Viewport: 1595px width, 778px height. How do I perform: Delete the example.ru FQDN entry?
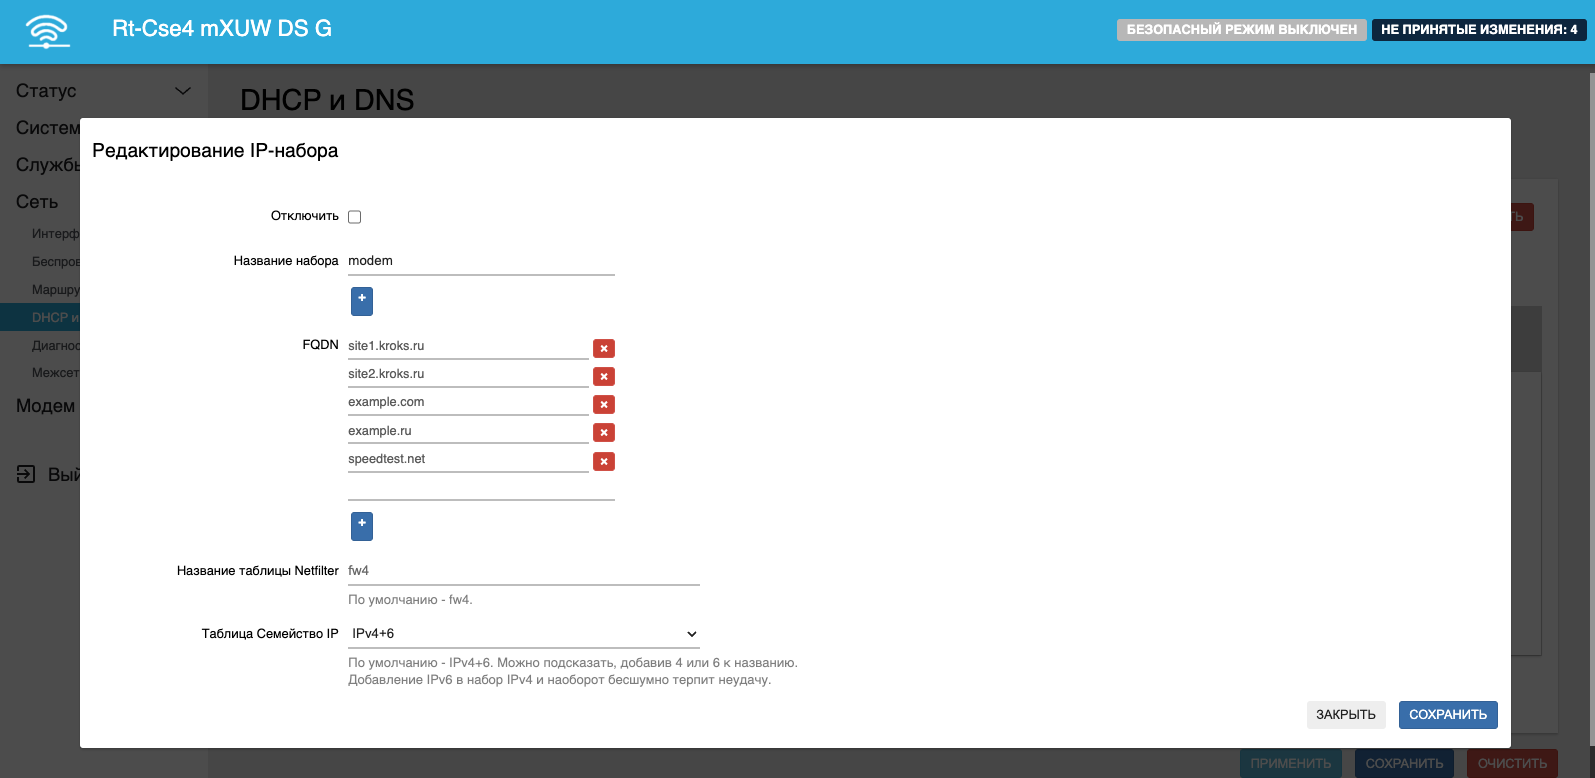coord(604,432)
